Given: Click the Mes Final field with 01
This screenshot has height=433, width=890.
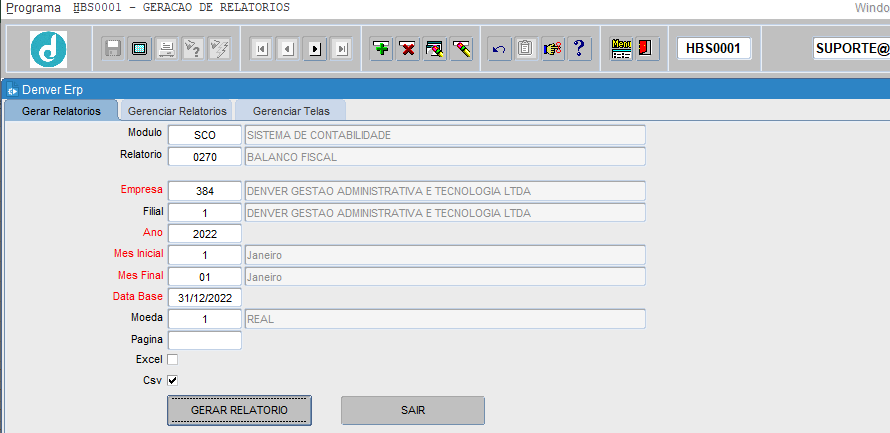Looking at the screenshot, I should point(205,277).
